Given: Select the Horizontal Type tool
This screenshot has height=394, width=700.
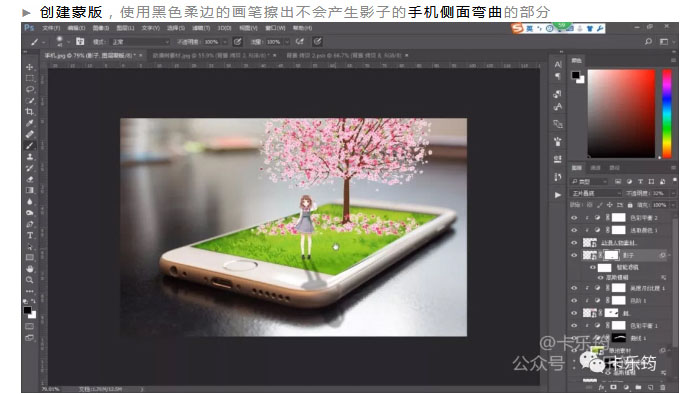Looking at the screenshot, I should pos(29,236).
